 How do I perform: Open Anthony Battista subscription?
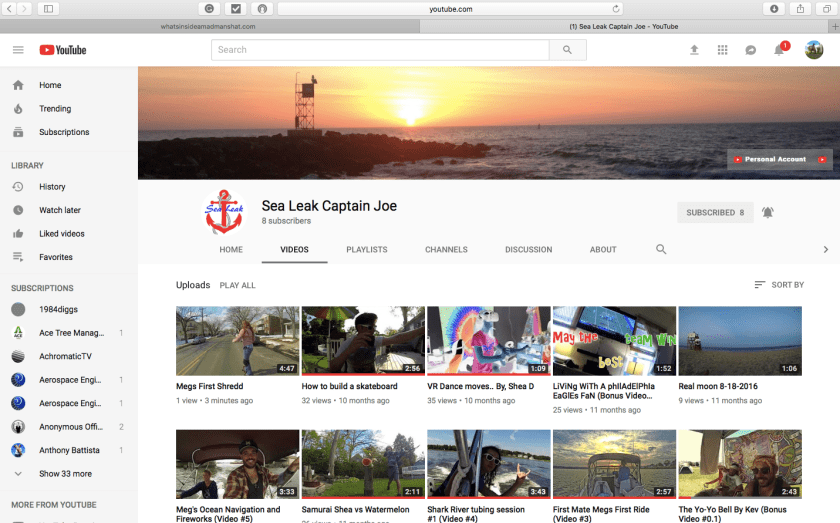69,450
